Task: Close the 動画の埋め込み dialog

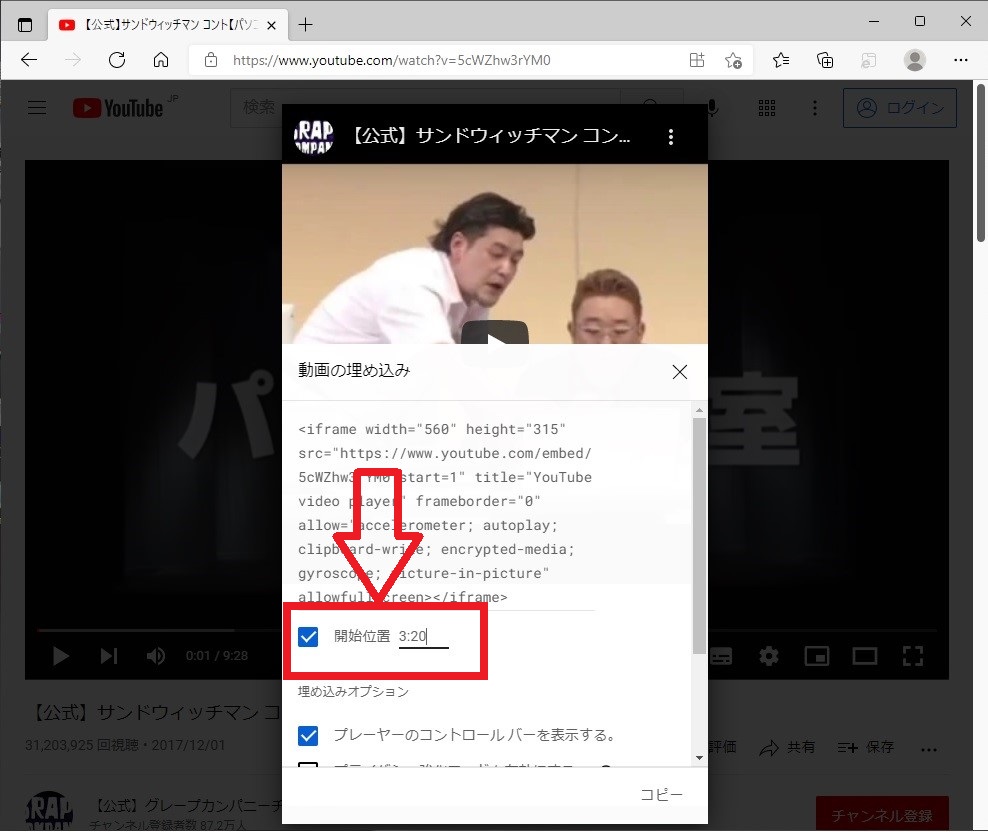Action: coord(680,372)
